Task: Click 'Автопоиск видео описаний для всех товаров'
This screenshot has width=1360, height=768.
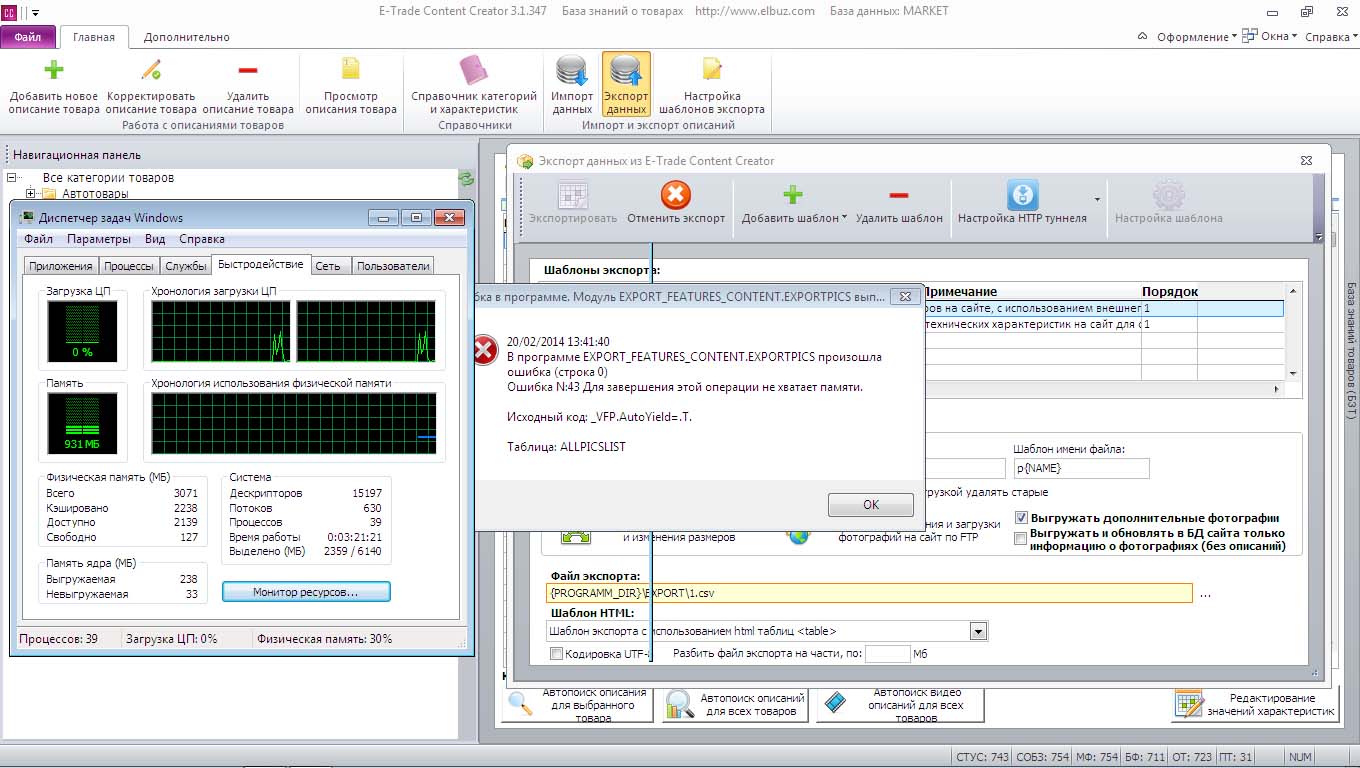Action: coord(899,704)
